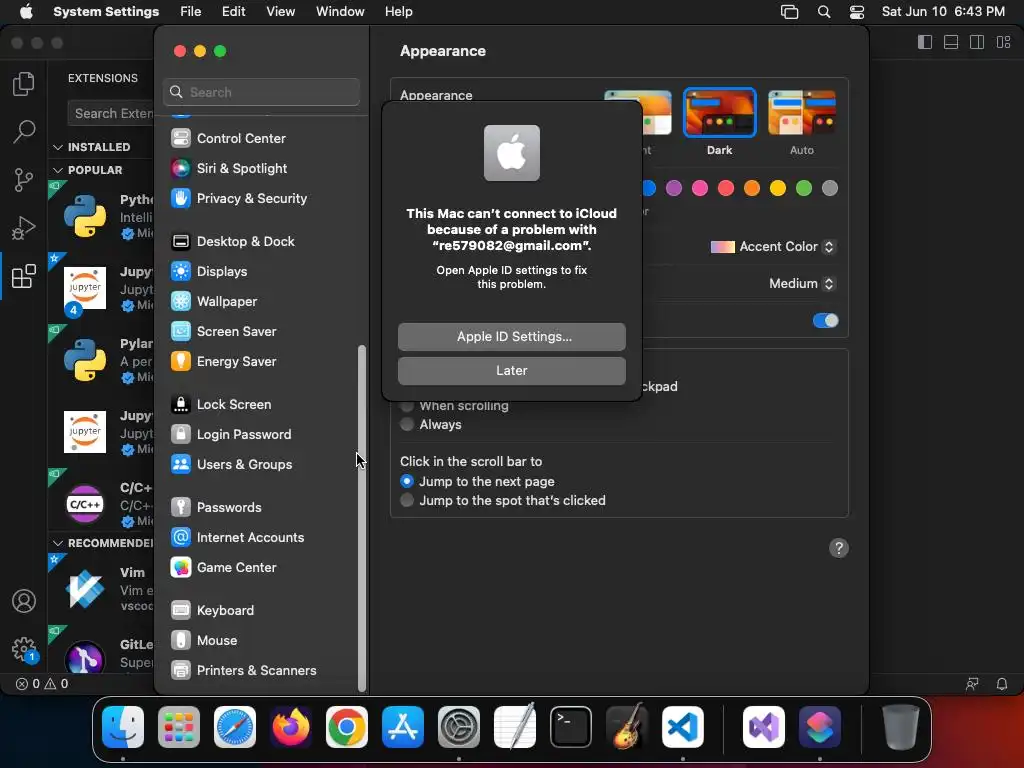Open VS Code Source Control icon
This screenshot has width=1024, height=768.
(24, 180)
